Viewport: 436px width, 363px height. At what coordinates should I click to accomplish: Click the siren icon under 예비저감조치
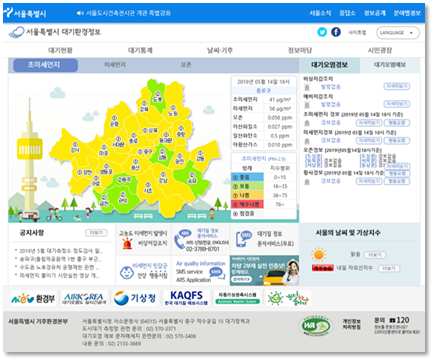[x=307, y=104]
